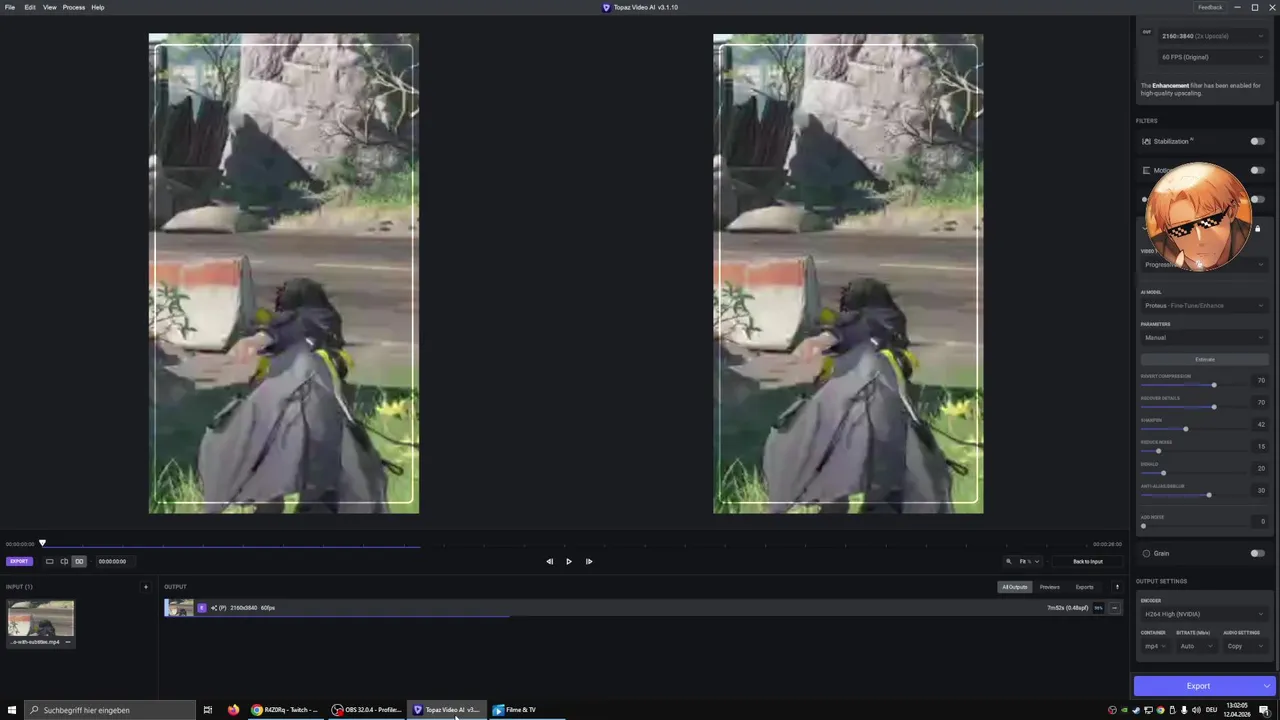Open the File menu
1280x720 pixels.
(x=10, y=7)
